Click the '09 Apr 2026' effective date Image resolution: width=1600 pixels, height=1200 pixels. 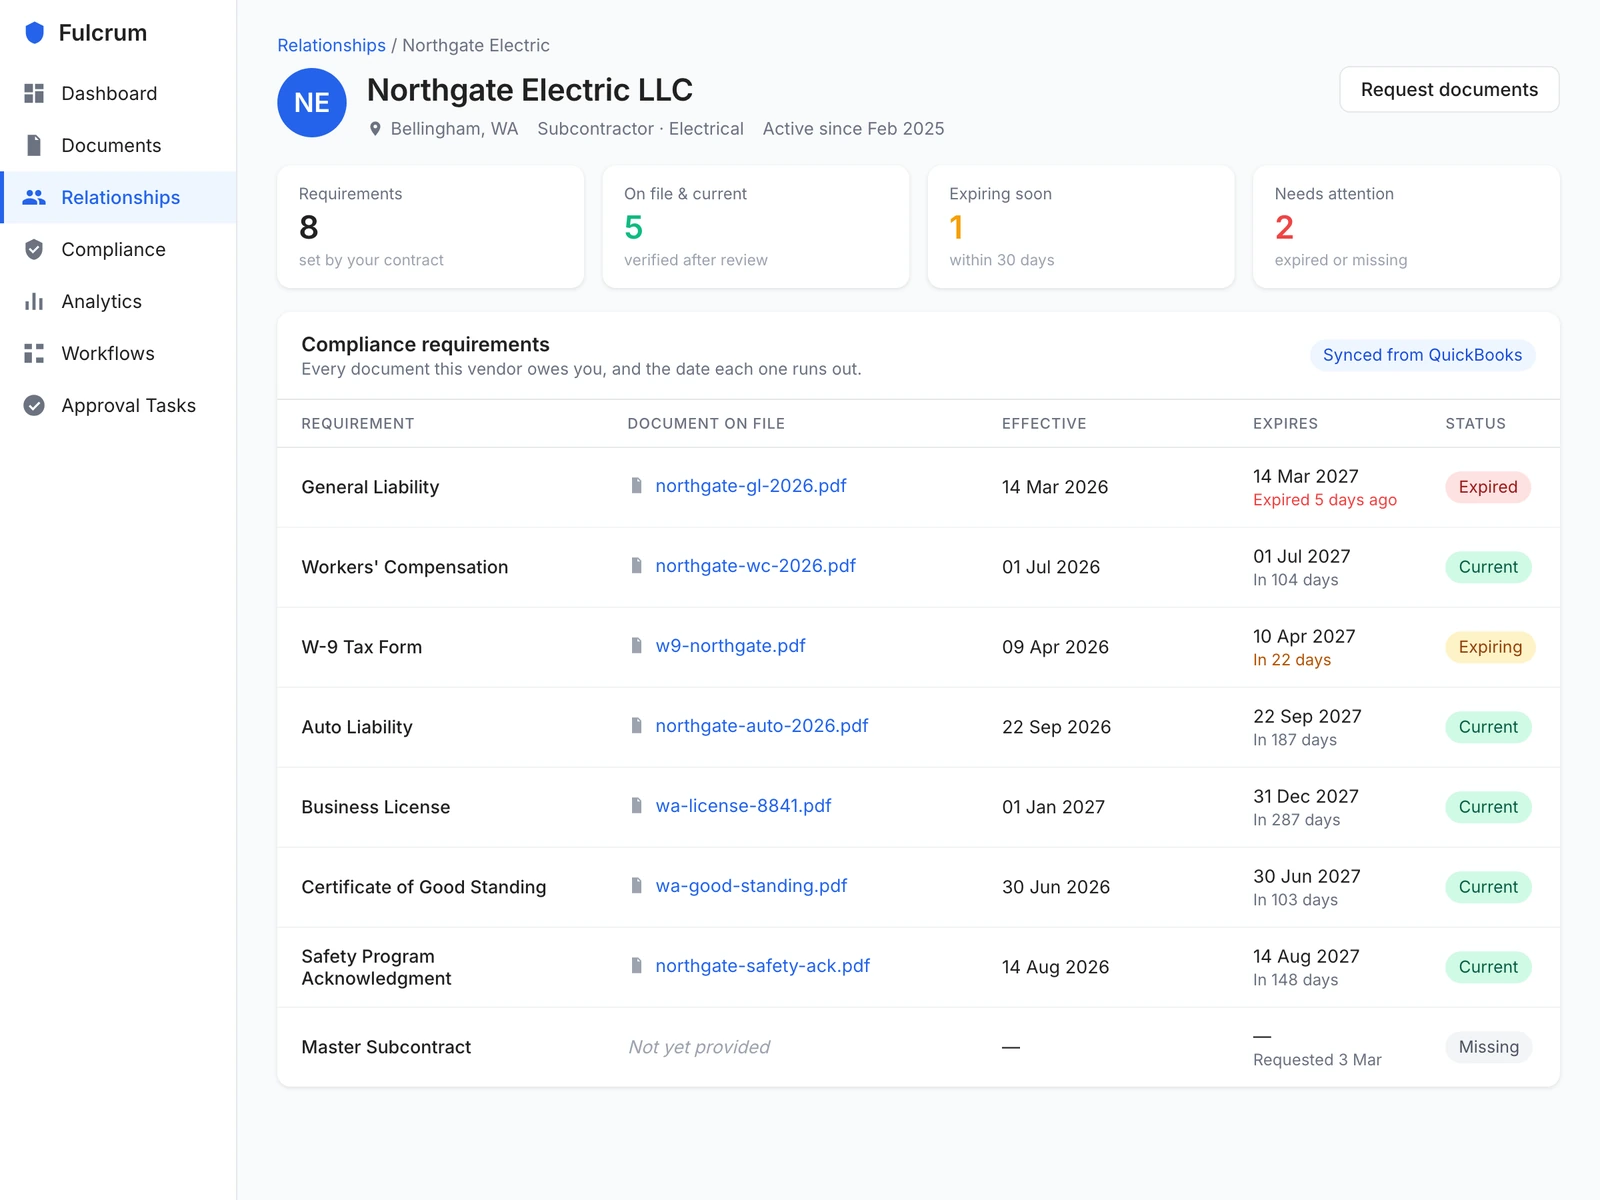click(1055, 647)
